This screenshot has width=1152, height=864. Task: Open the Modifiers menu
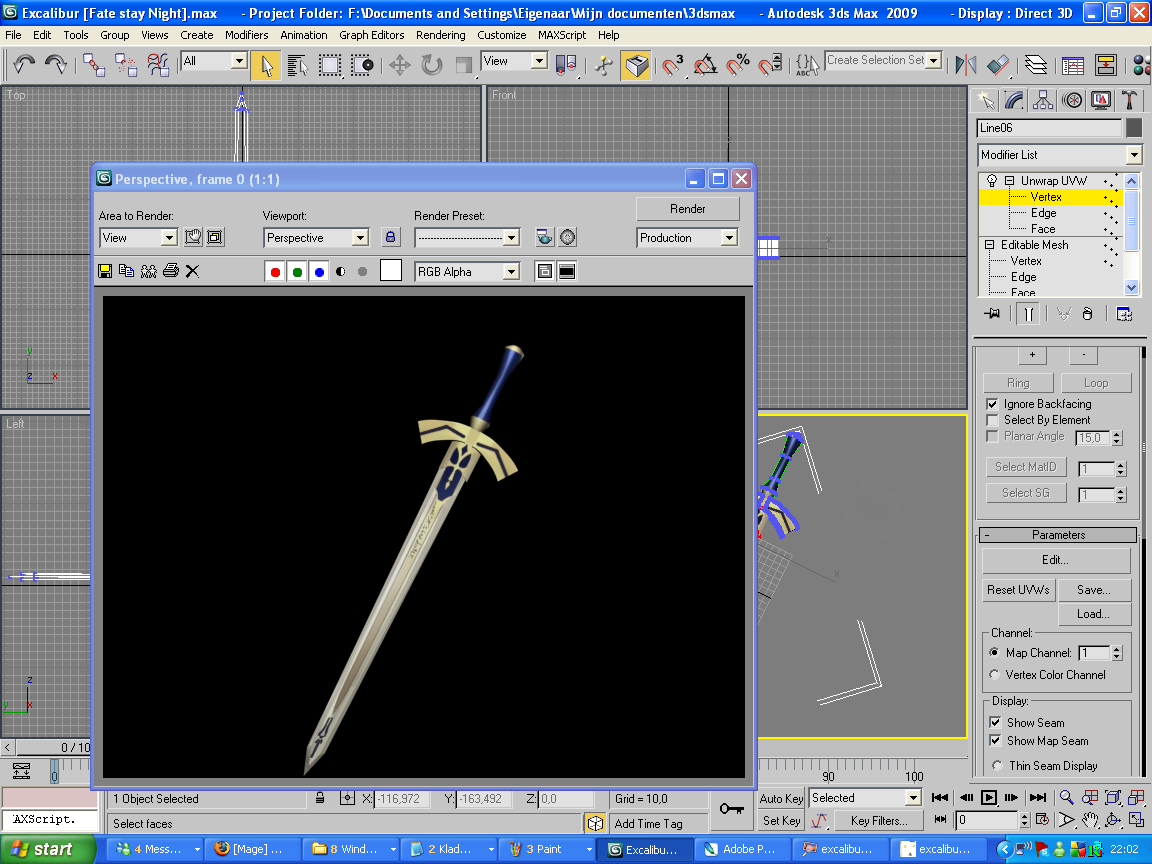tap(246, 35)
